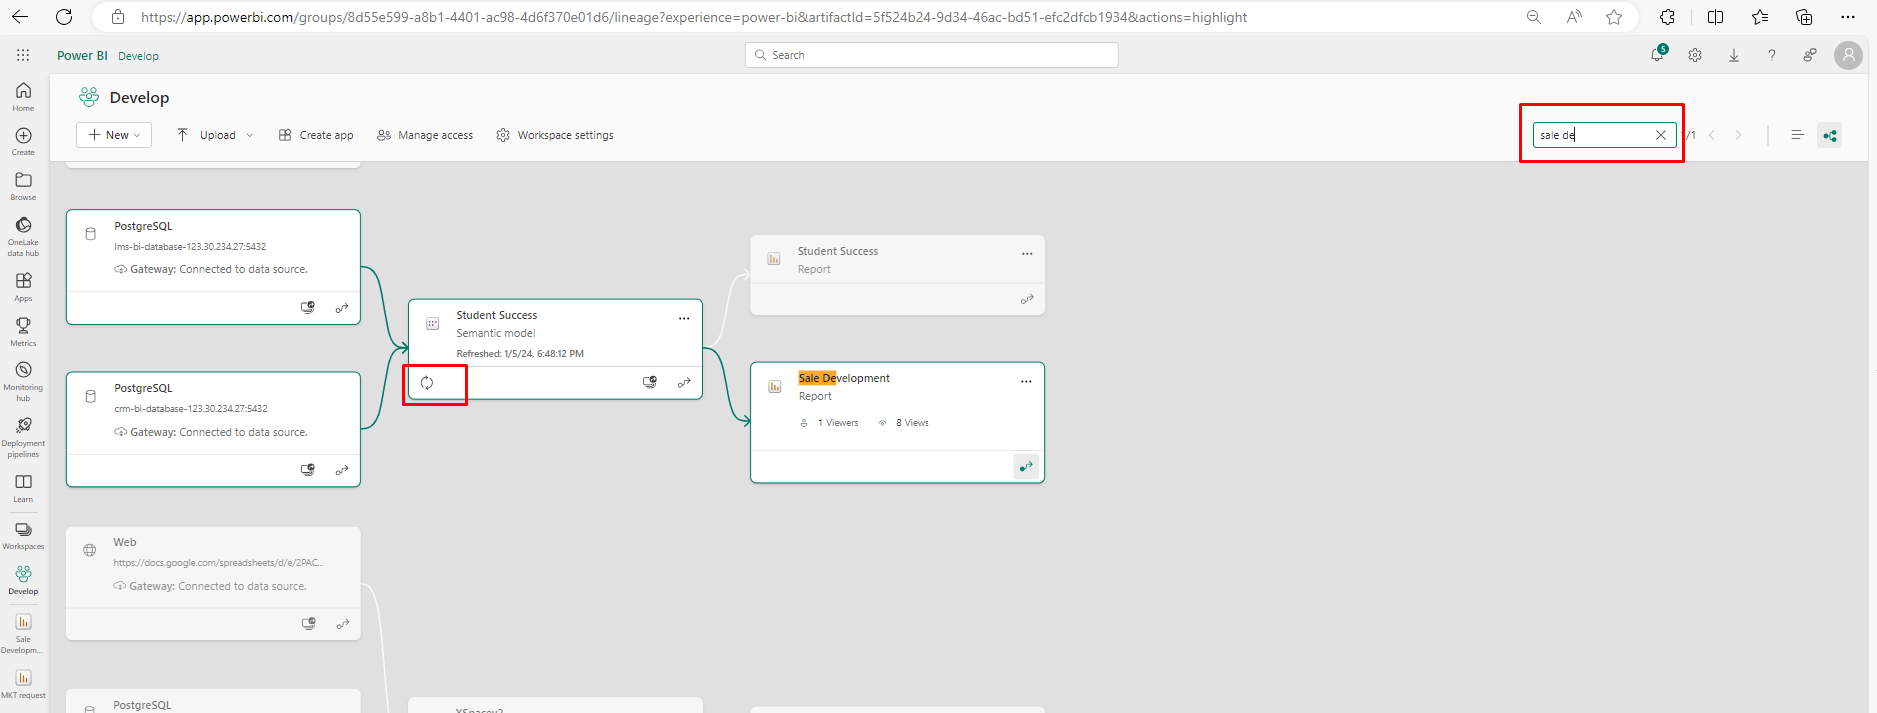Open OneLake data hub
This screenshot has height=713, width=1877.
coord(23,237)
